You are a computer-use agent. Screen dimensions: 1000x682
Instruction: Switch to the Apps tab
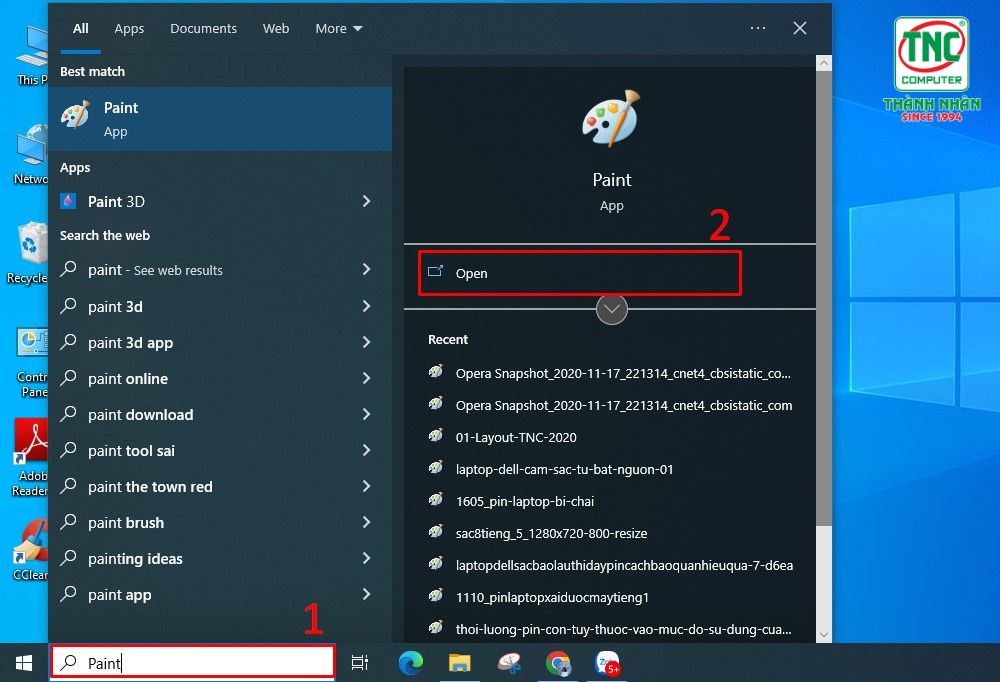click(x=129, y=29)
